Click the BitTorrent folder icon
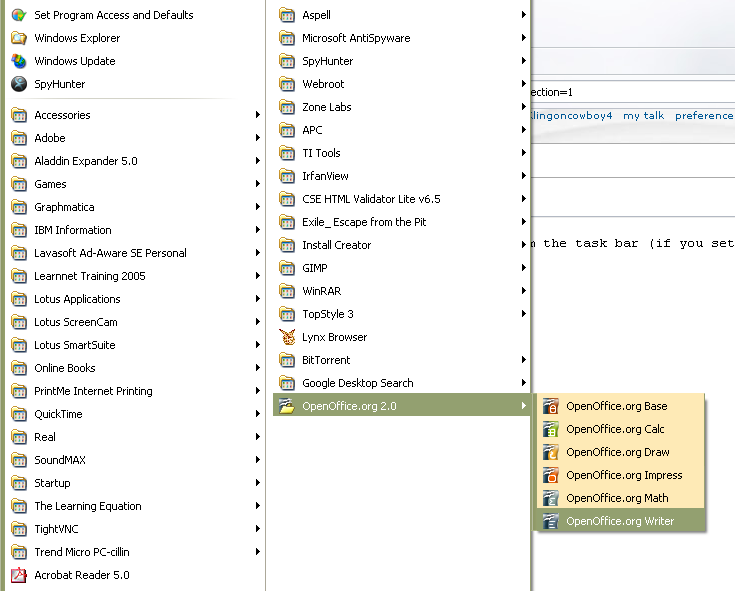 [x=287, y=360]
